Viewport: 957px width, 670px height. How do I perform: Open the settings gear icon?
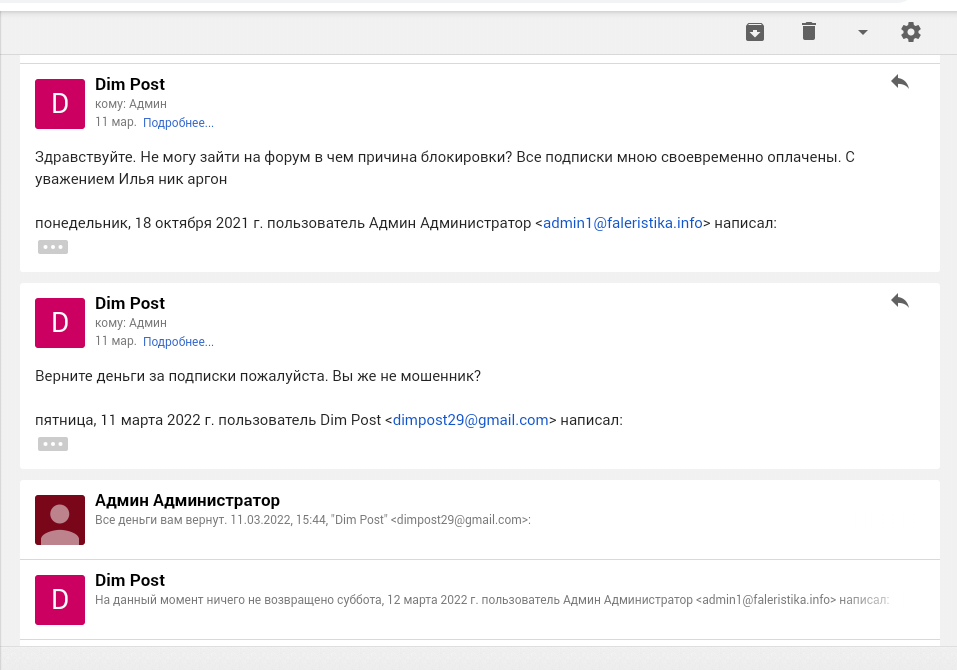910,32
